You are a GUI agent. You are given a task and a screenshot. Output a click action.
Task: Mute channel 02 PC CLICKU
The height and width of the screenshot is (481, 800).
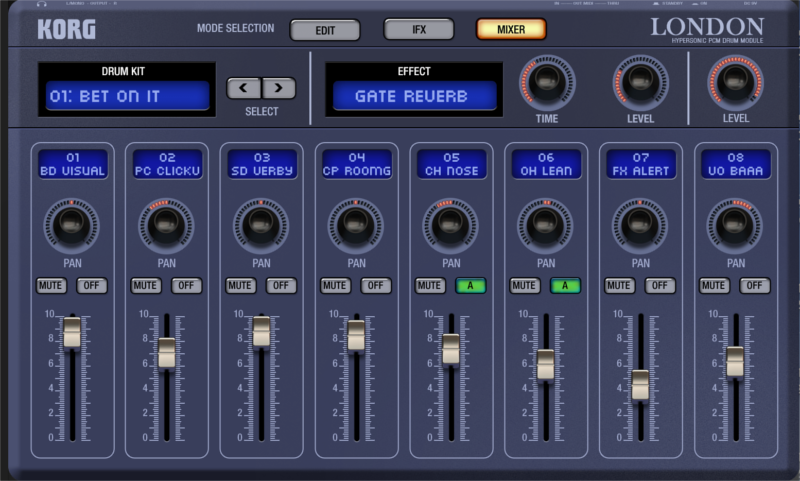coord(146,286)
